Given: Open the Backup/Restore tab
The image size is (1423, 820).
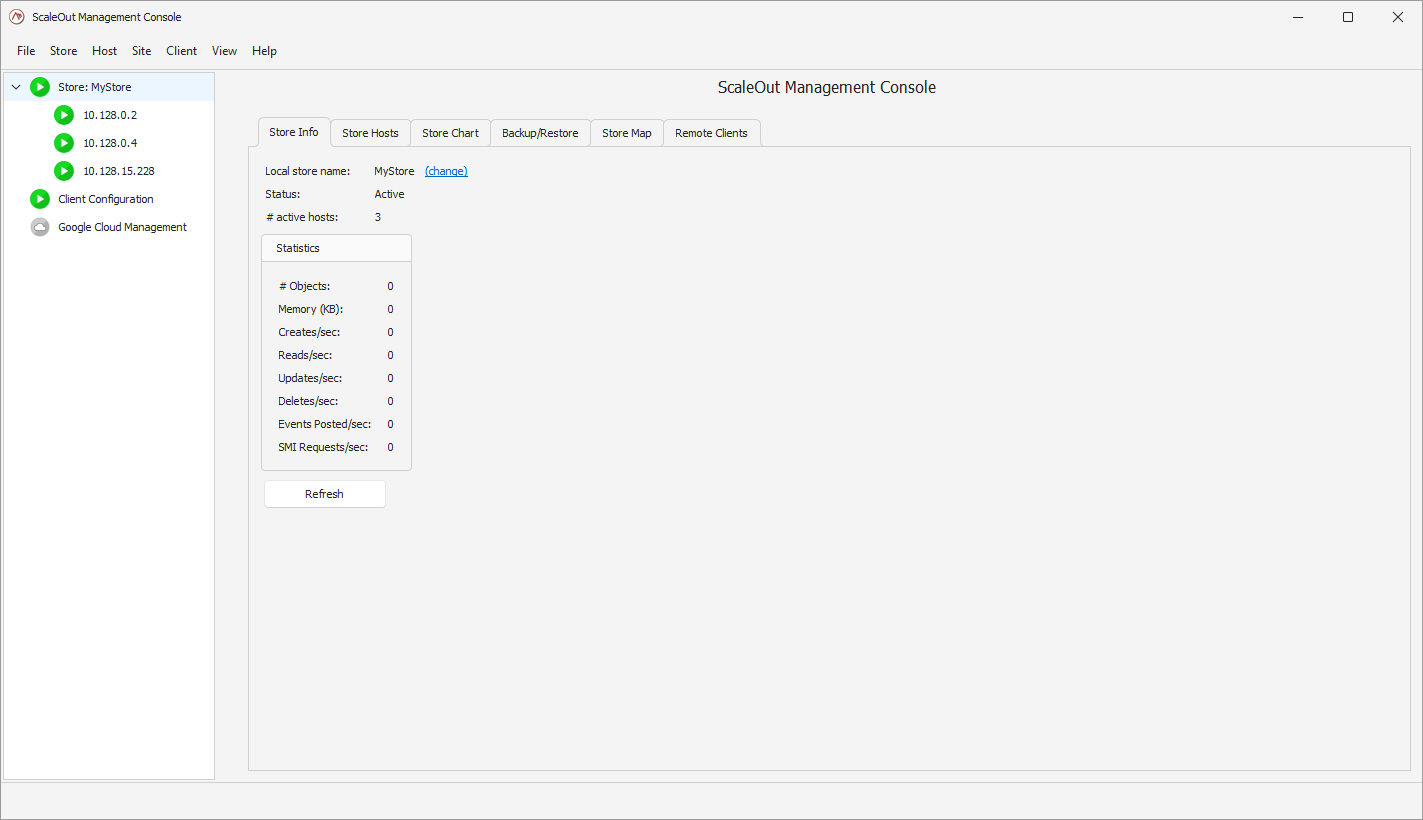Looking at the screenshot, I should click(540, 133).
